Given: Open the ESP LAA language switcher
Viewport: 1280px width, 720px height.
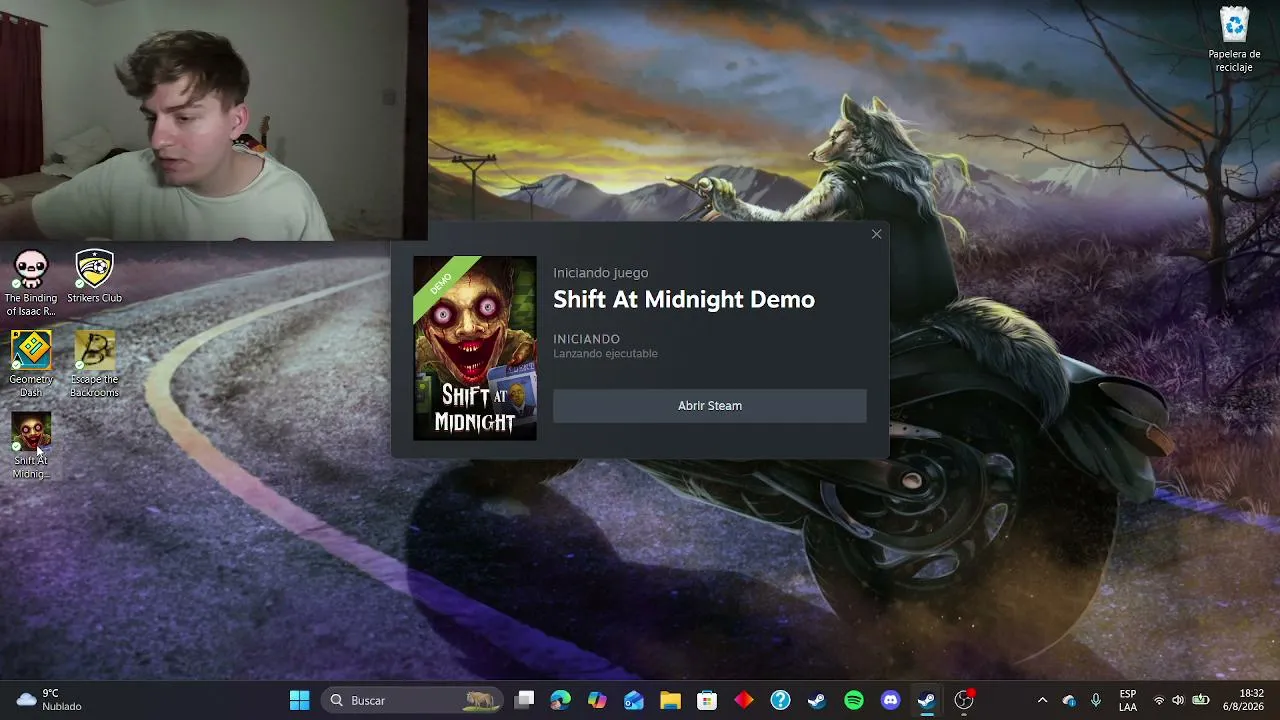Looking at the screenshot, I should coord(1128,700).
